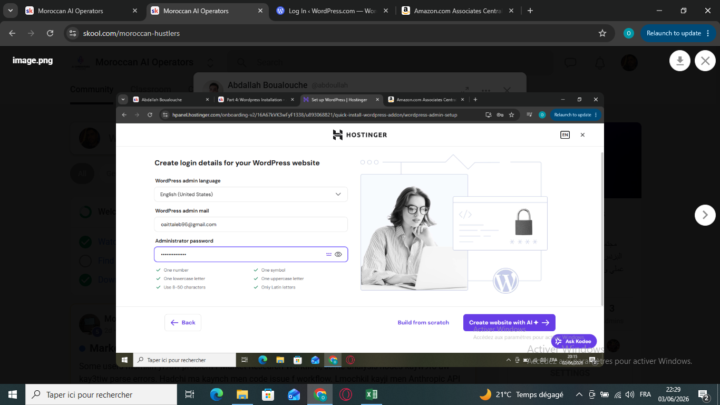The width and height of the screenshot is (720, 405).
Task: Open the Chrome three-dot menu
Action: coord(708,33)
